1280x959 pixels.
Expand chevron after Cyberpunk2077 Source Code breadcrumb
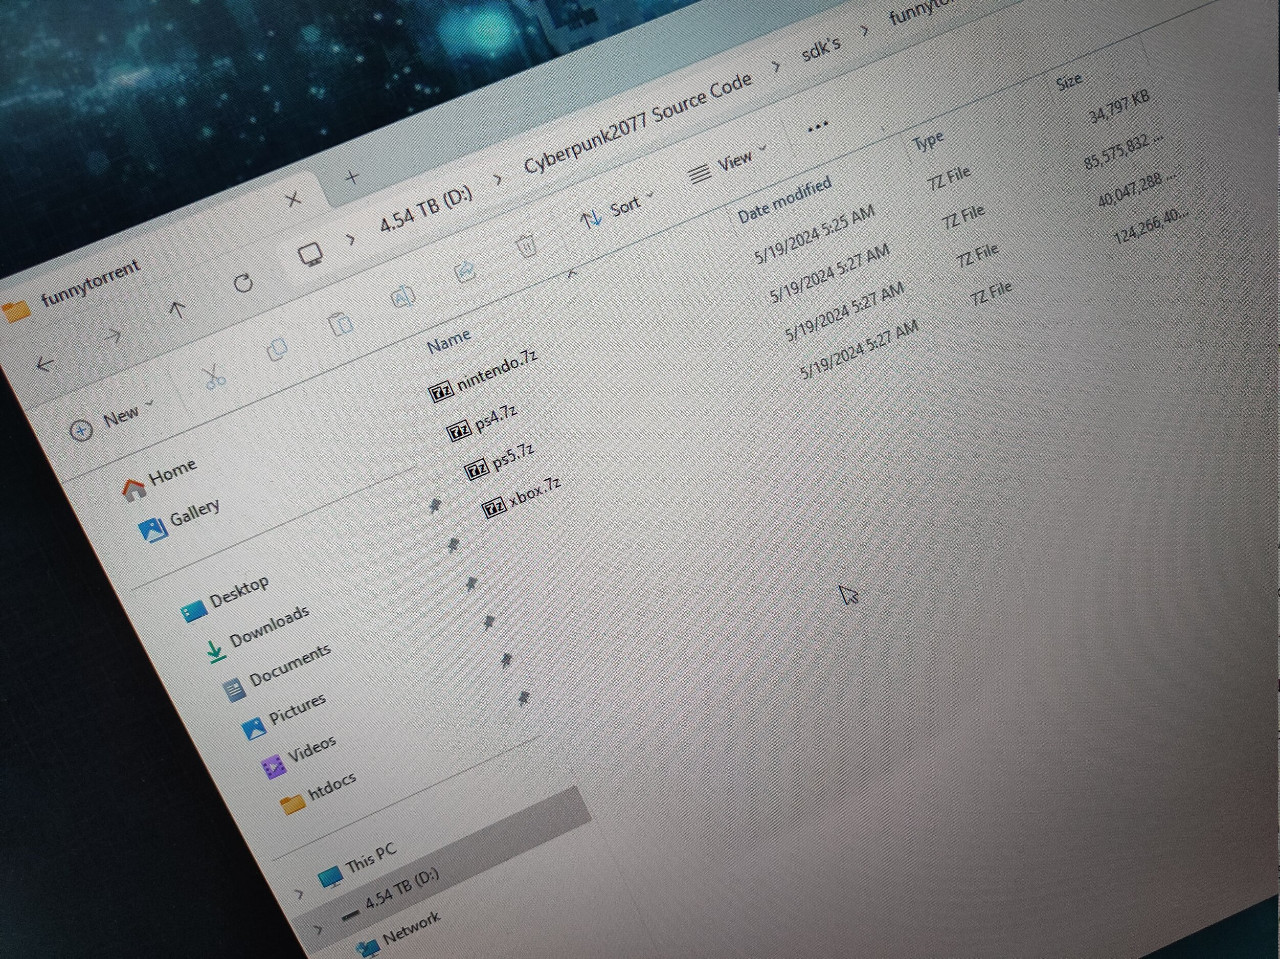point(776,67)
